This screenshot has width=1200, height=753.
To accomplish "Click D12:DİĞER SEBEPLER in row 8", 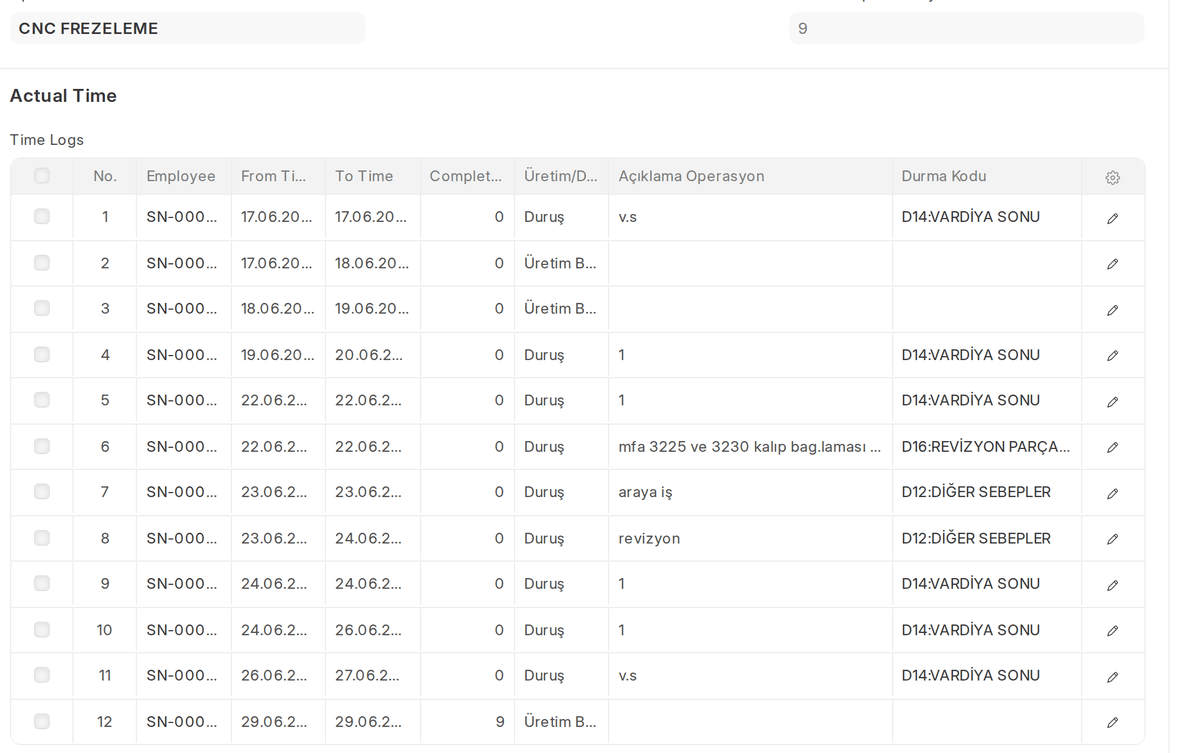I will (987, 538).
